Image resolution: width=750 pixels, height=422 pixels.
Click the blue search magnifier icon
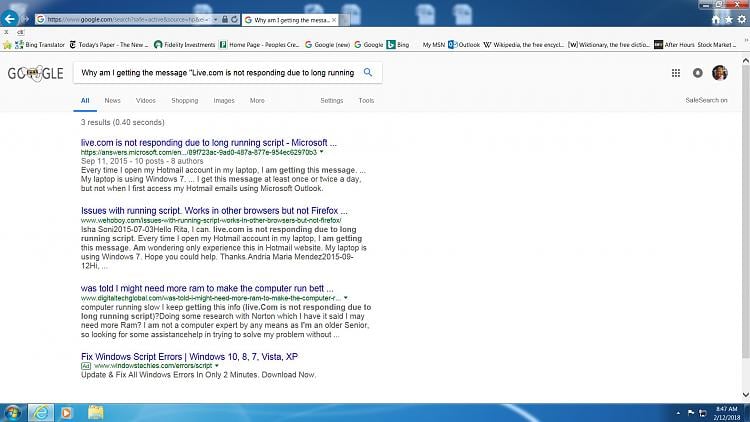[368, 72]
